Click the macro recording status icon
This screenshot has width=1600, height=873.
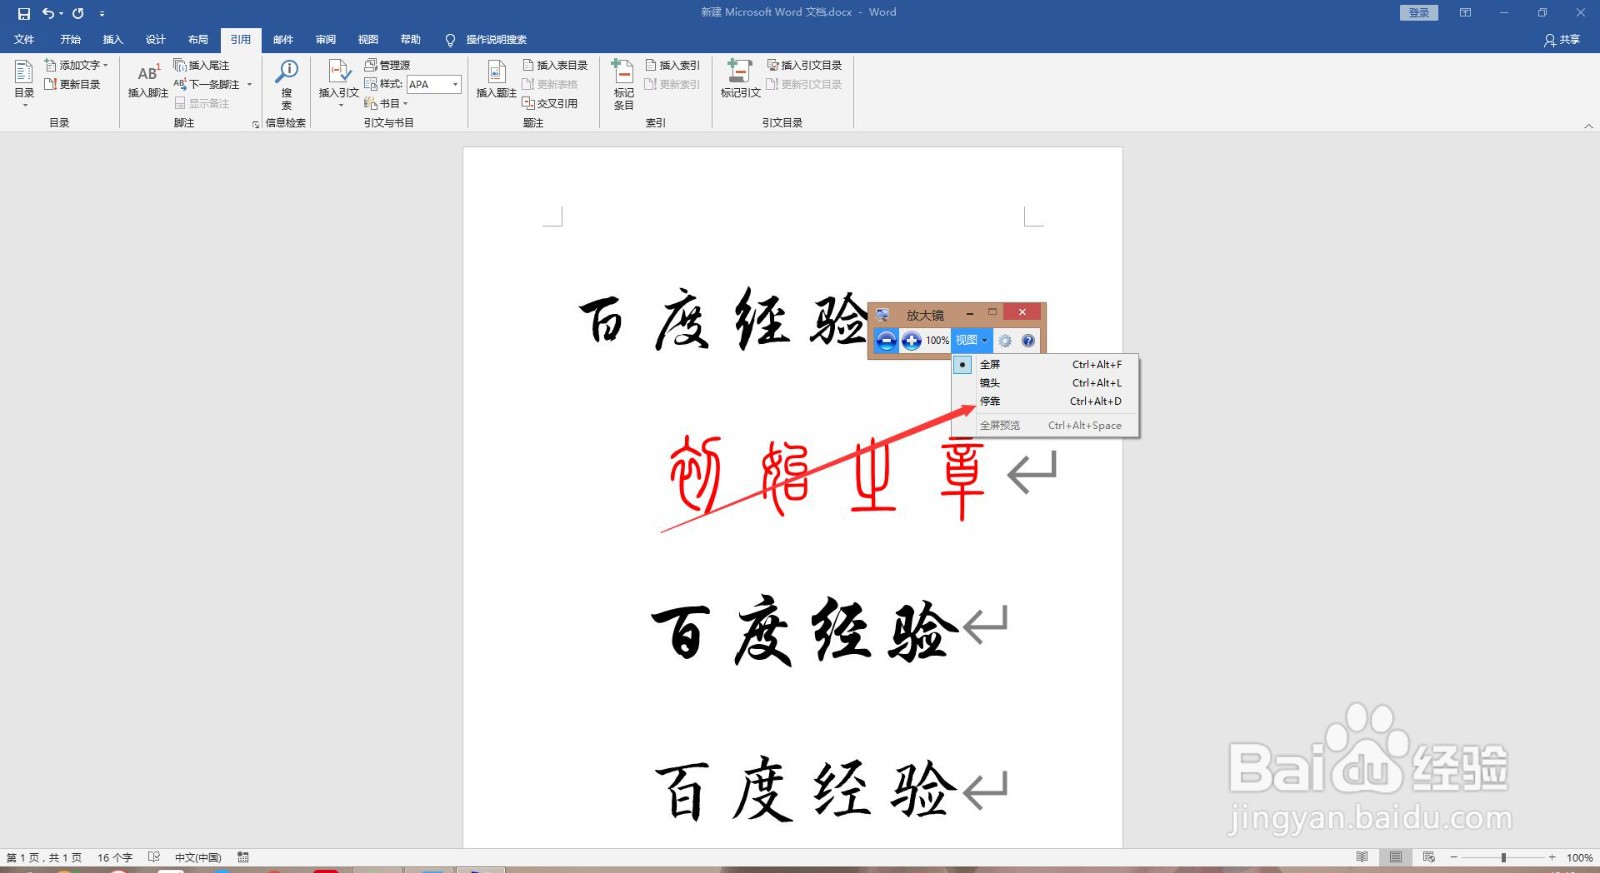tap(243, 858)
